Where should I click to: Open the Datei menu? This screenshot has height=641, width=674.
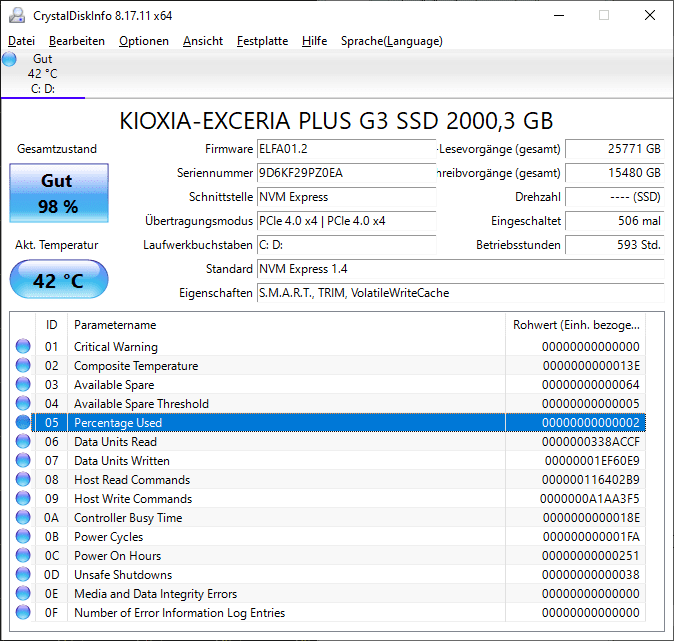21,41
